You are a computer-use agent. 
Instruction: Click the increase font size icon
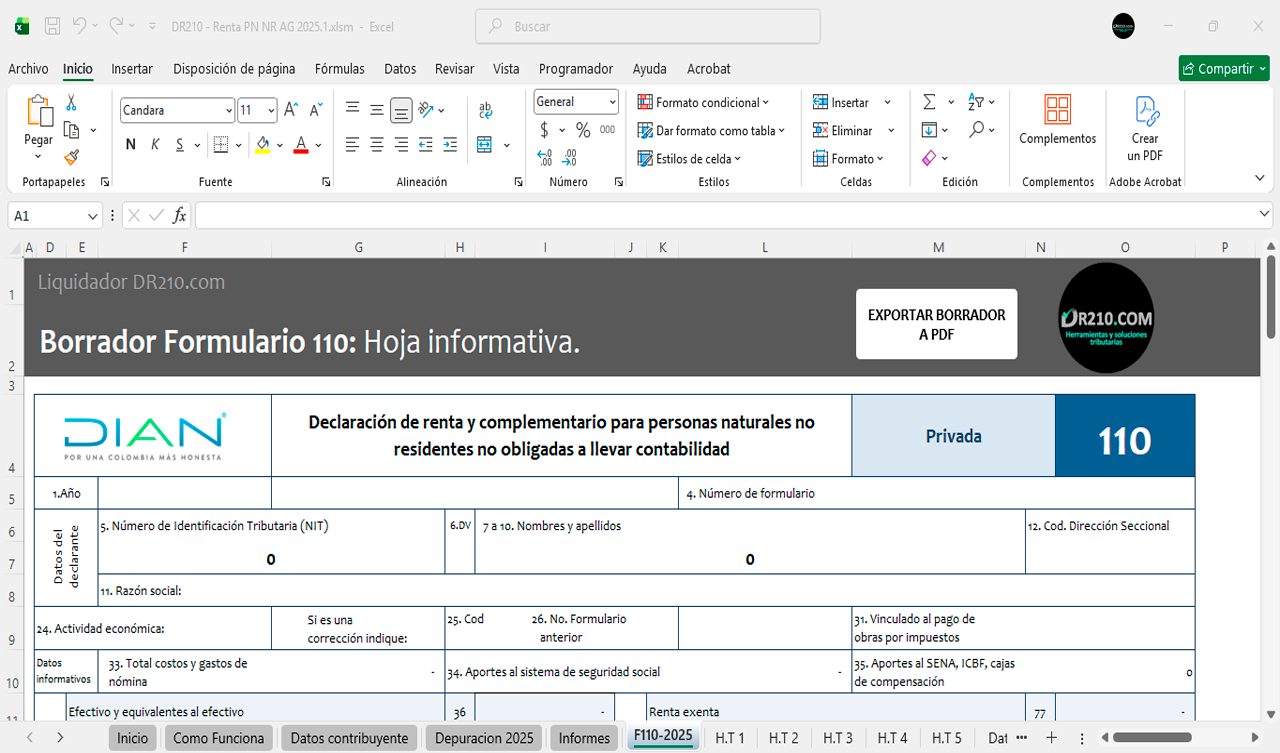pyautogui.click(x=291, y=110)
